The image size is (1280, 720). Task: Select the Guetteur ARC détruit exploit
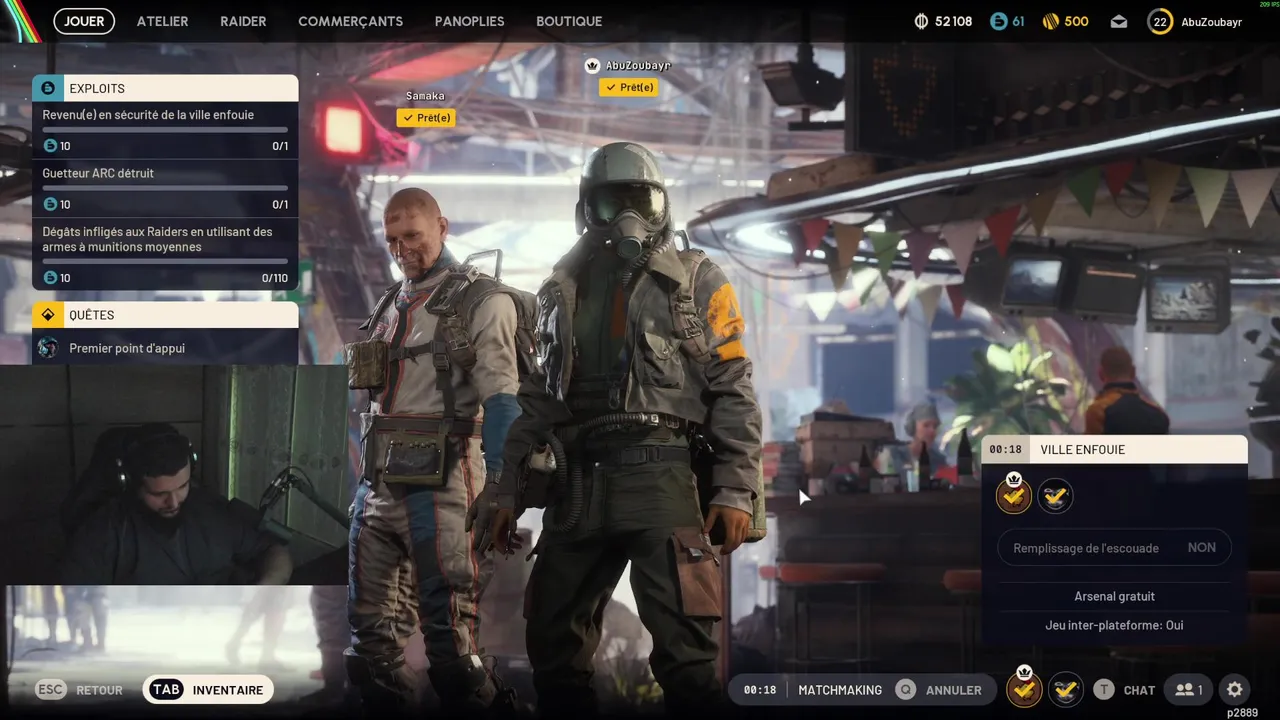tap(165, 189)
